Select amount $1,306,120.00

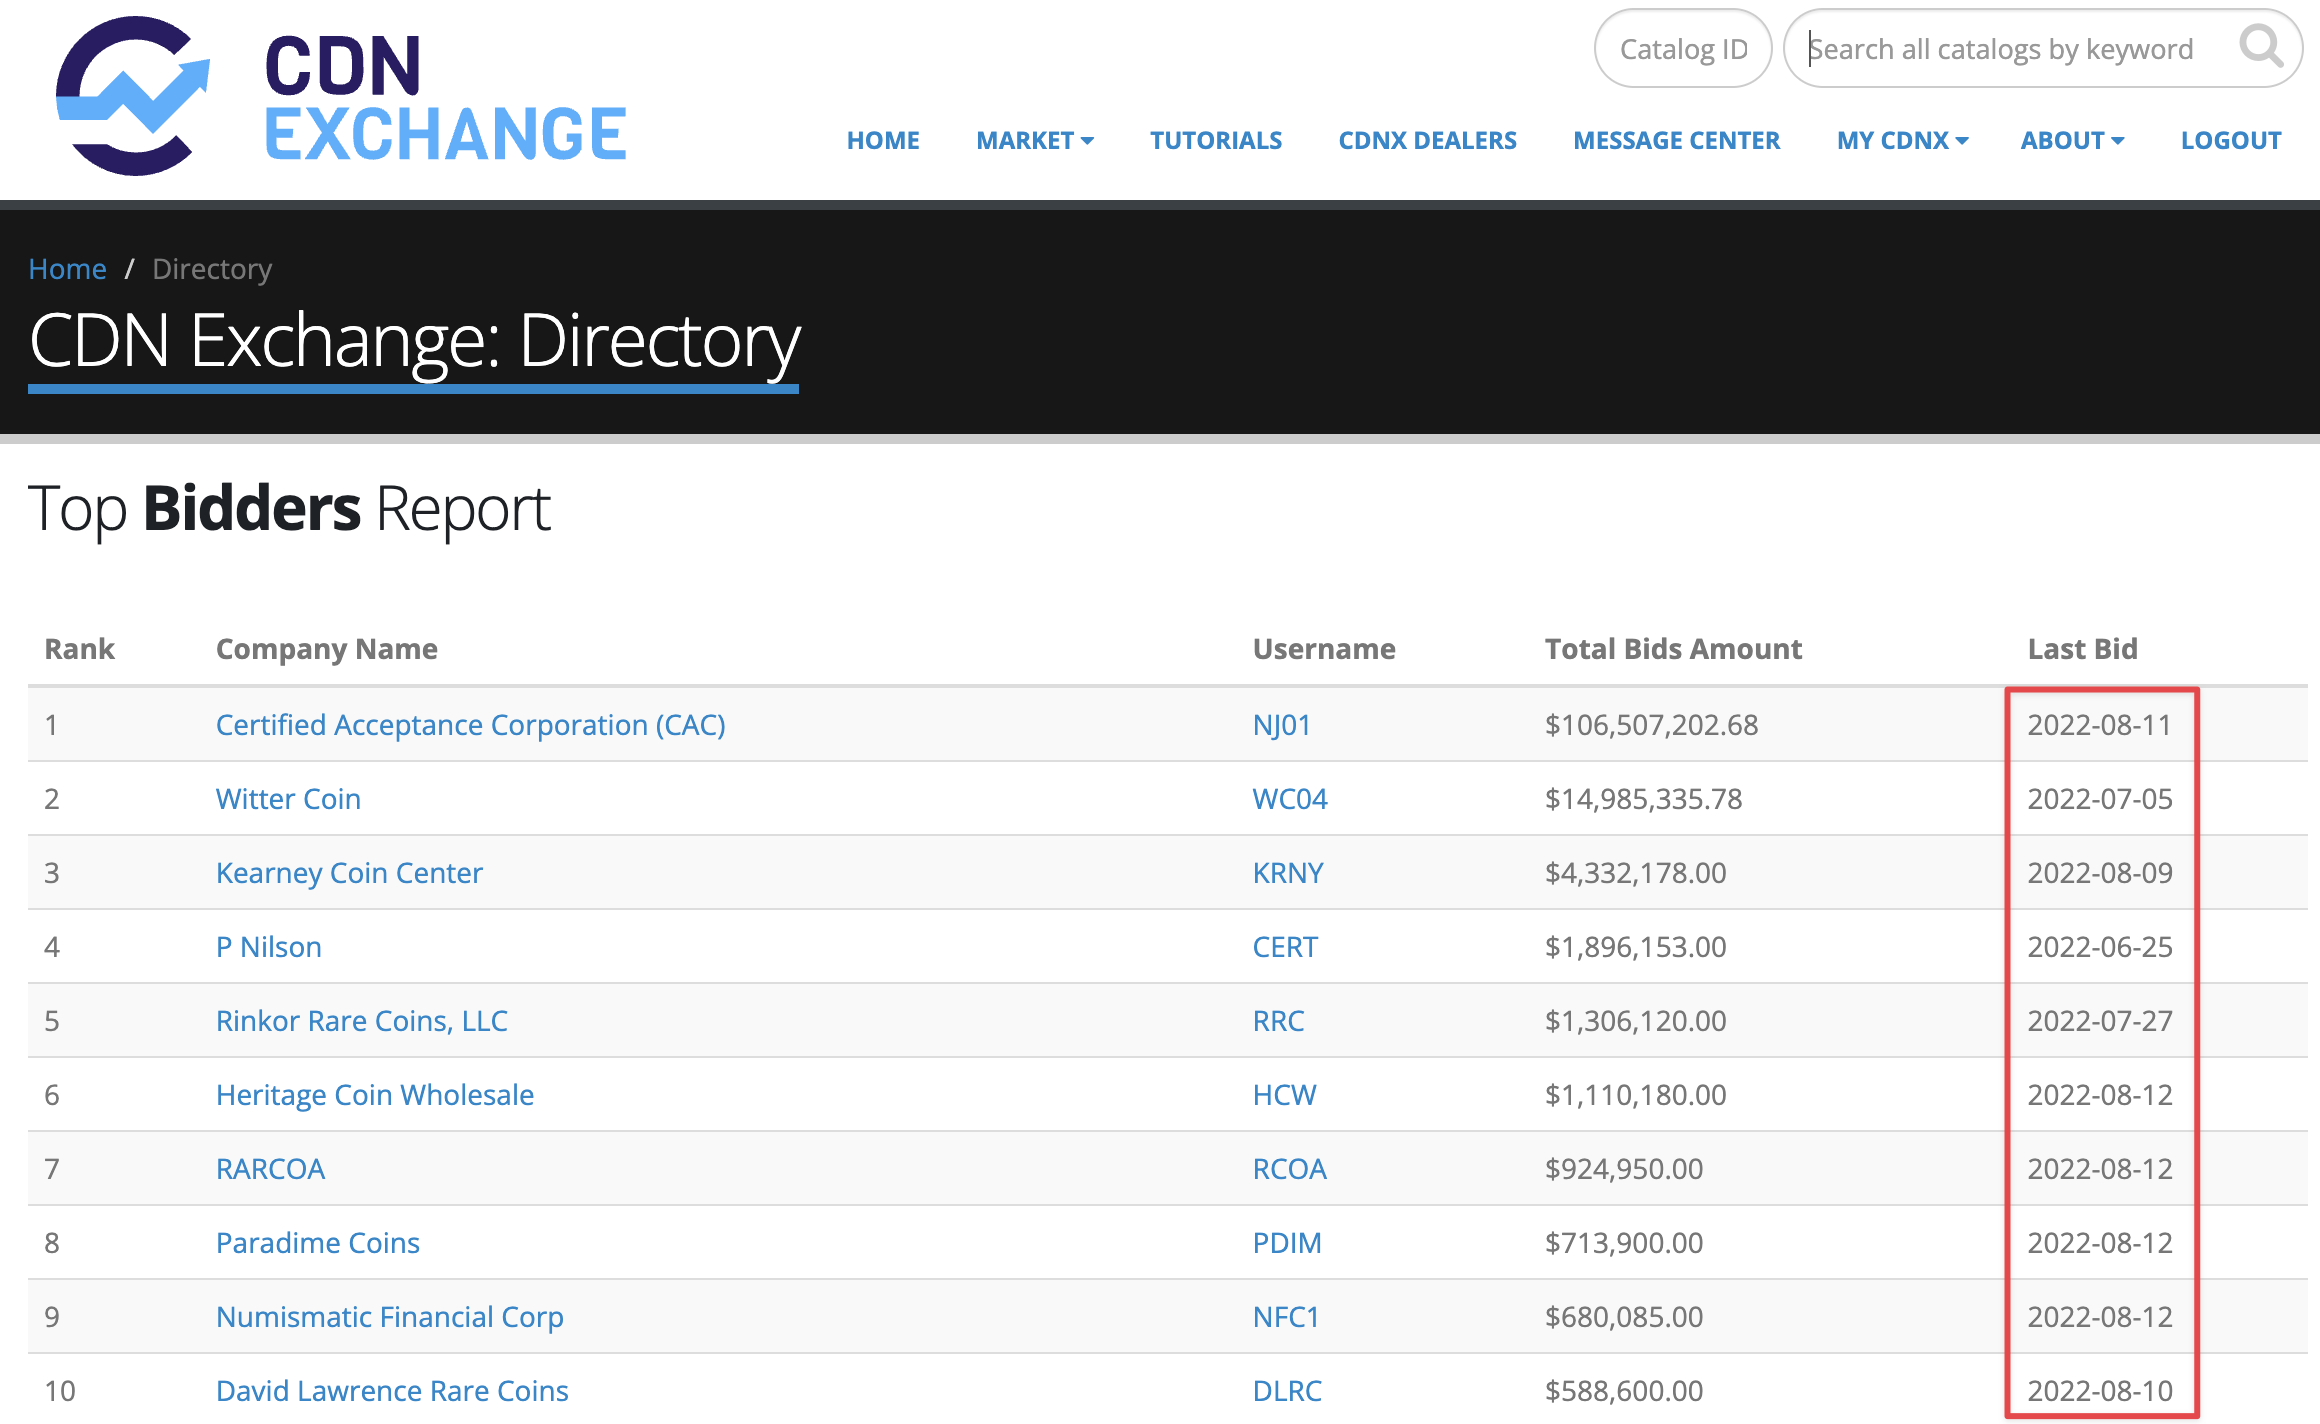(1635, 1021)
